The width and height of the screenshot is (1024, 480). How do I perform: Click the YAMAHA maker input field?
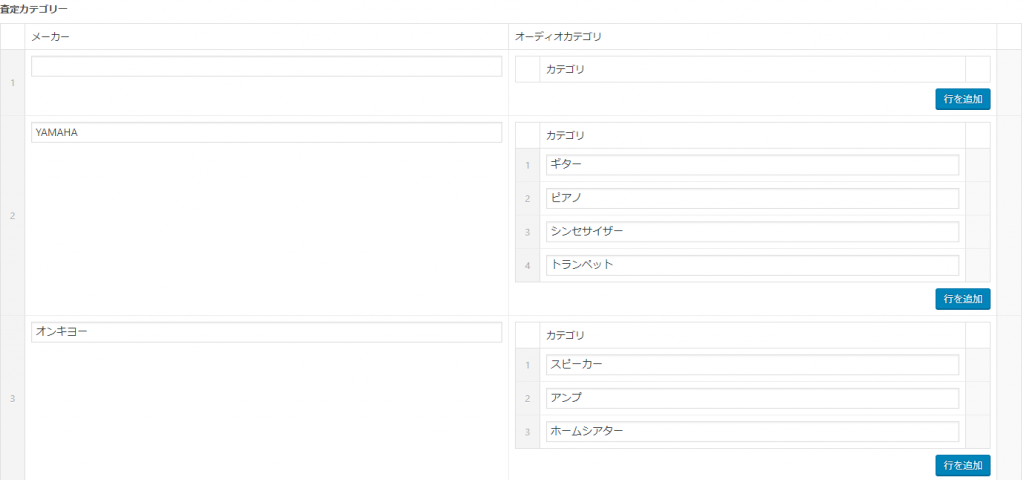(x=266, y=132)
